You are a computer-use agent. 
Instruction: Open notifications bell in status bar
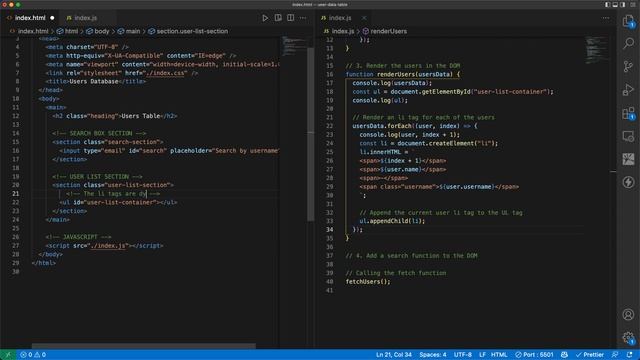pos(629,355)
